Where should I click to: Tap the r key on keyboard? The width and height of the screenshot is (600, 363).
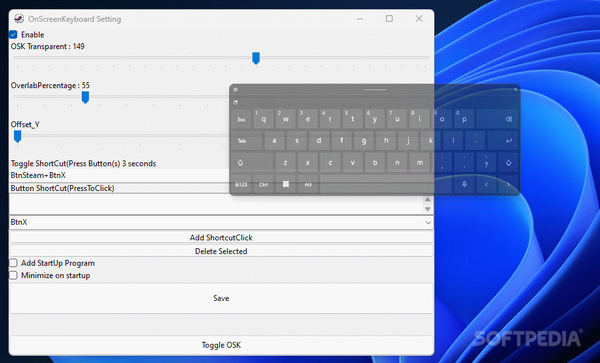[330, 119]
